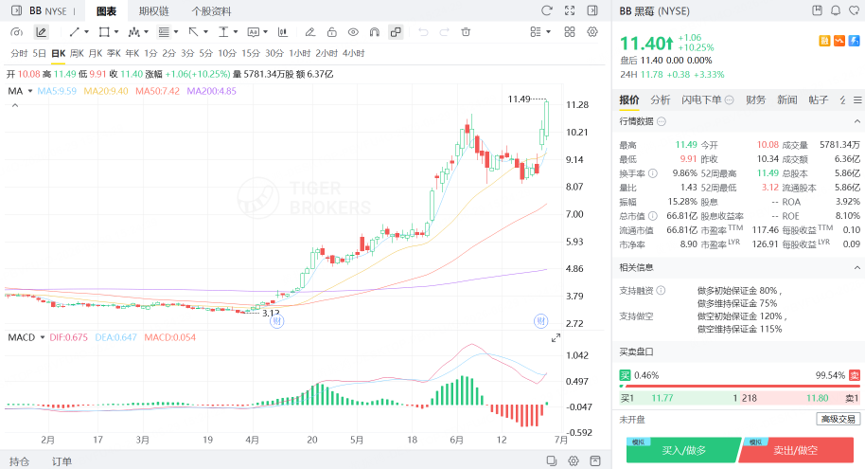Click the eraser tool icon
Screen dimensions: 865x469
pos(310,32)
